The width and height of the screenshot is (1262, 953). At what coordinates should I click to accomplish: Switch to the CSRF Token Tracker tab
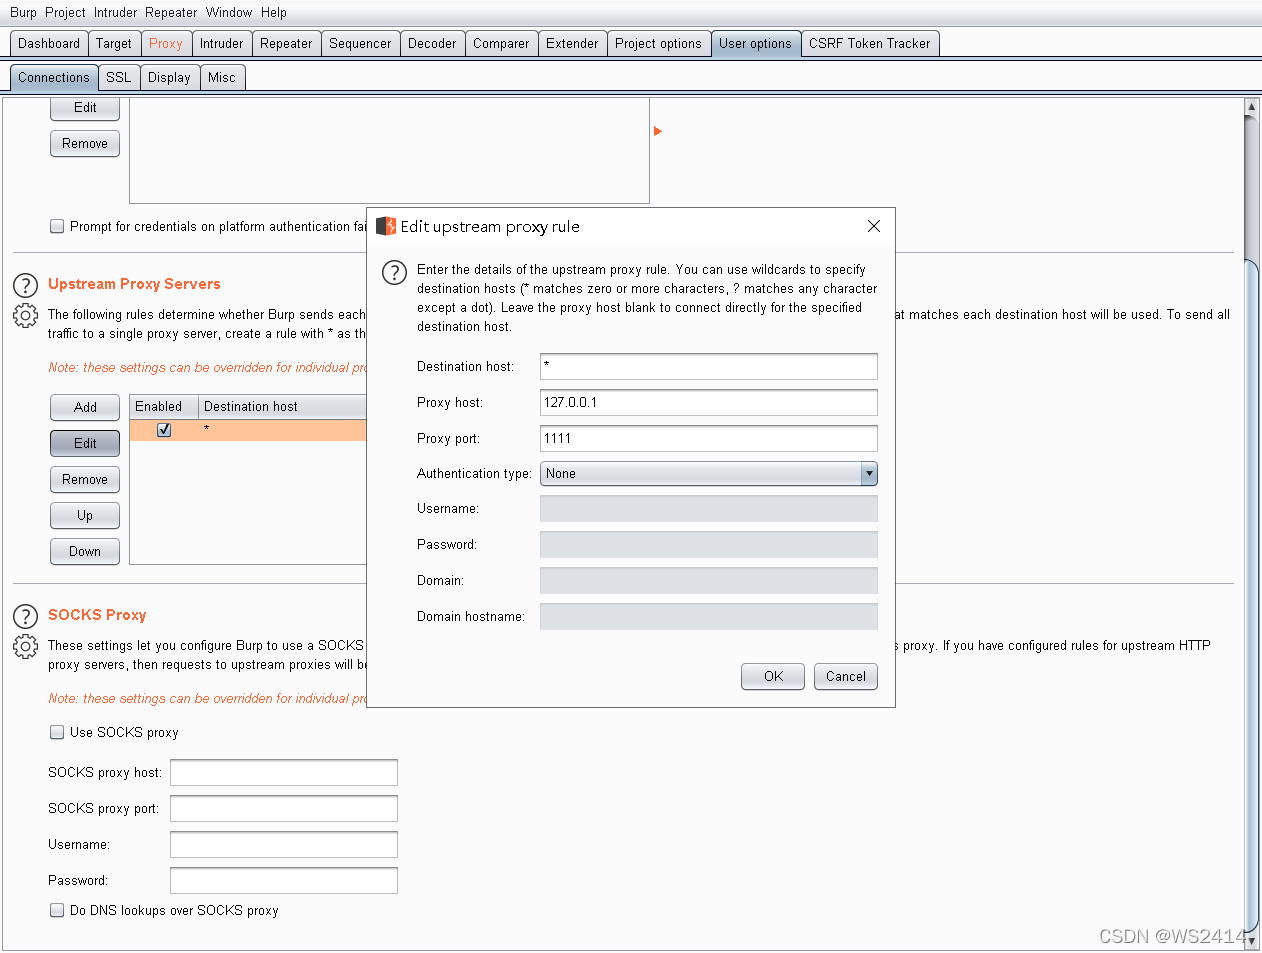tap(870, 43)
